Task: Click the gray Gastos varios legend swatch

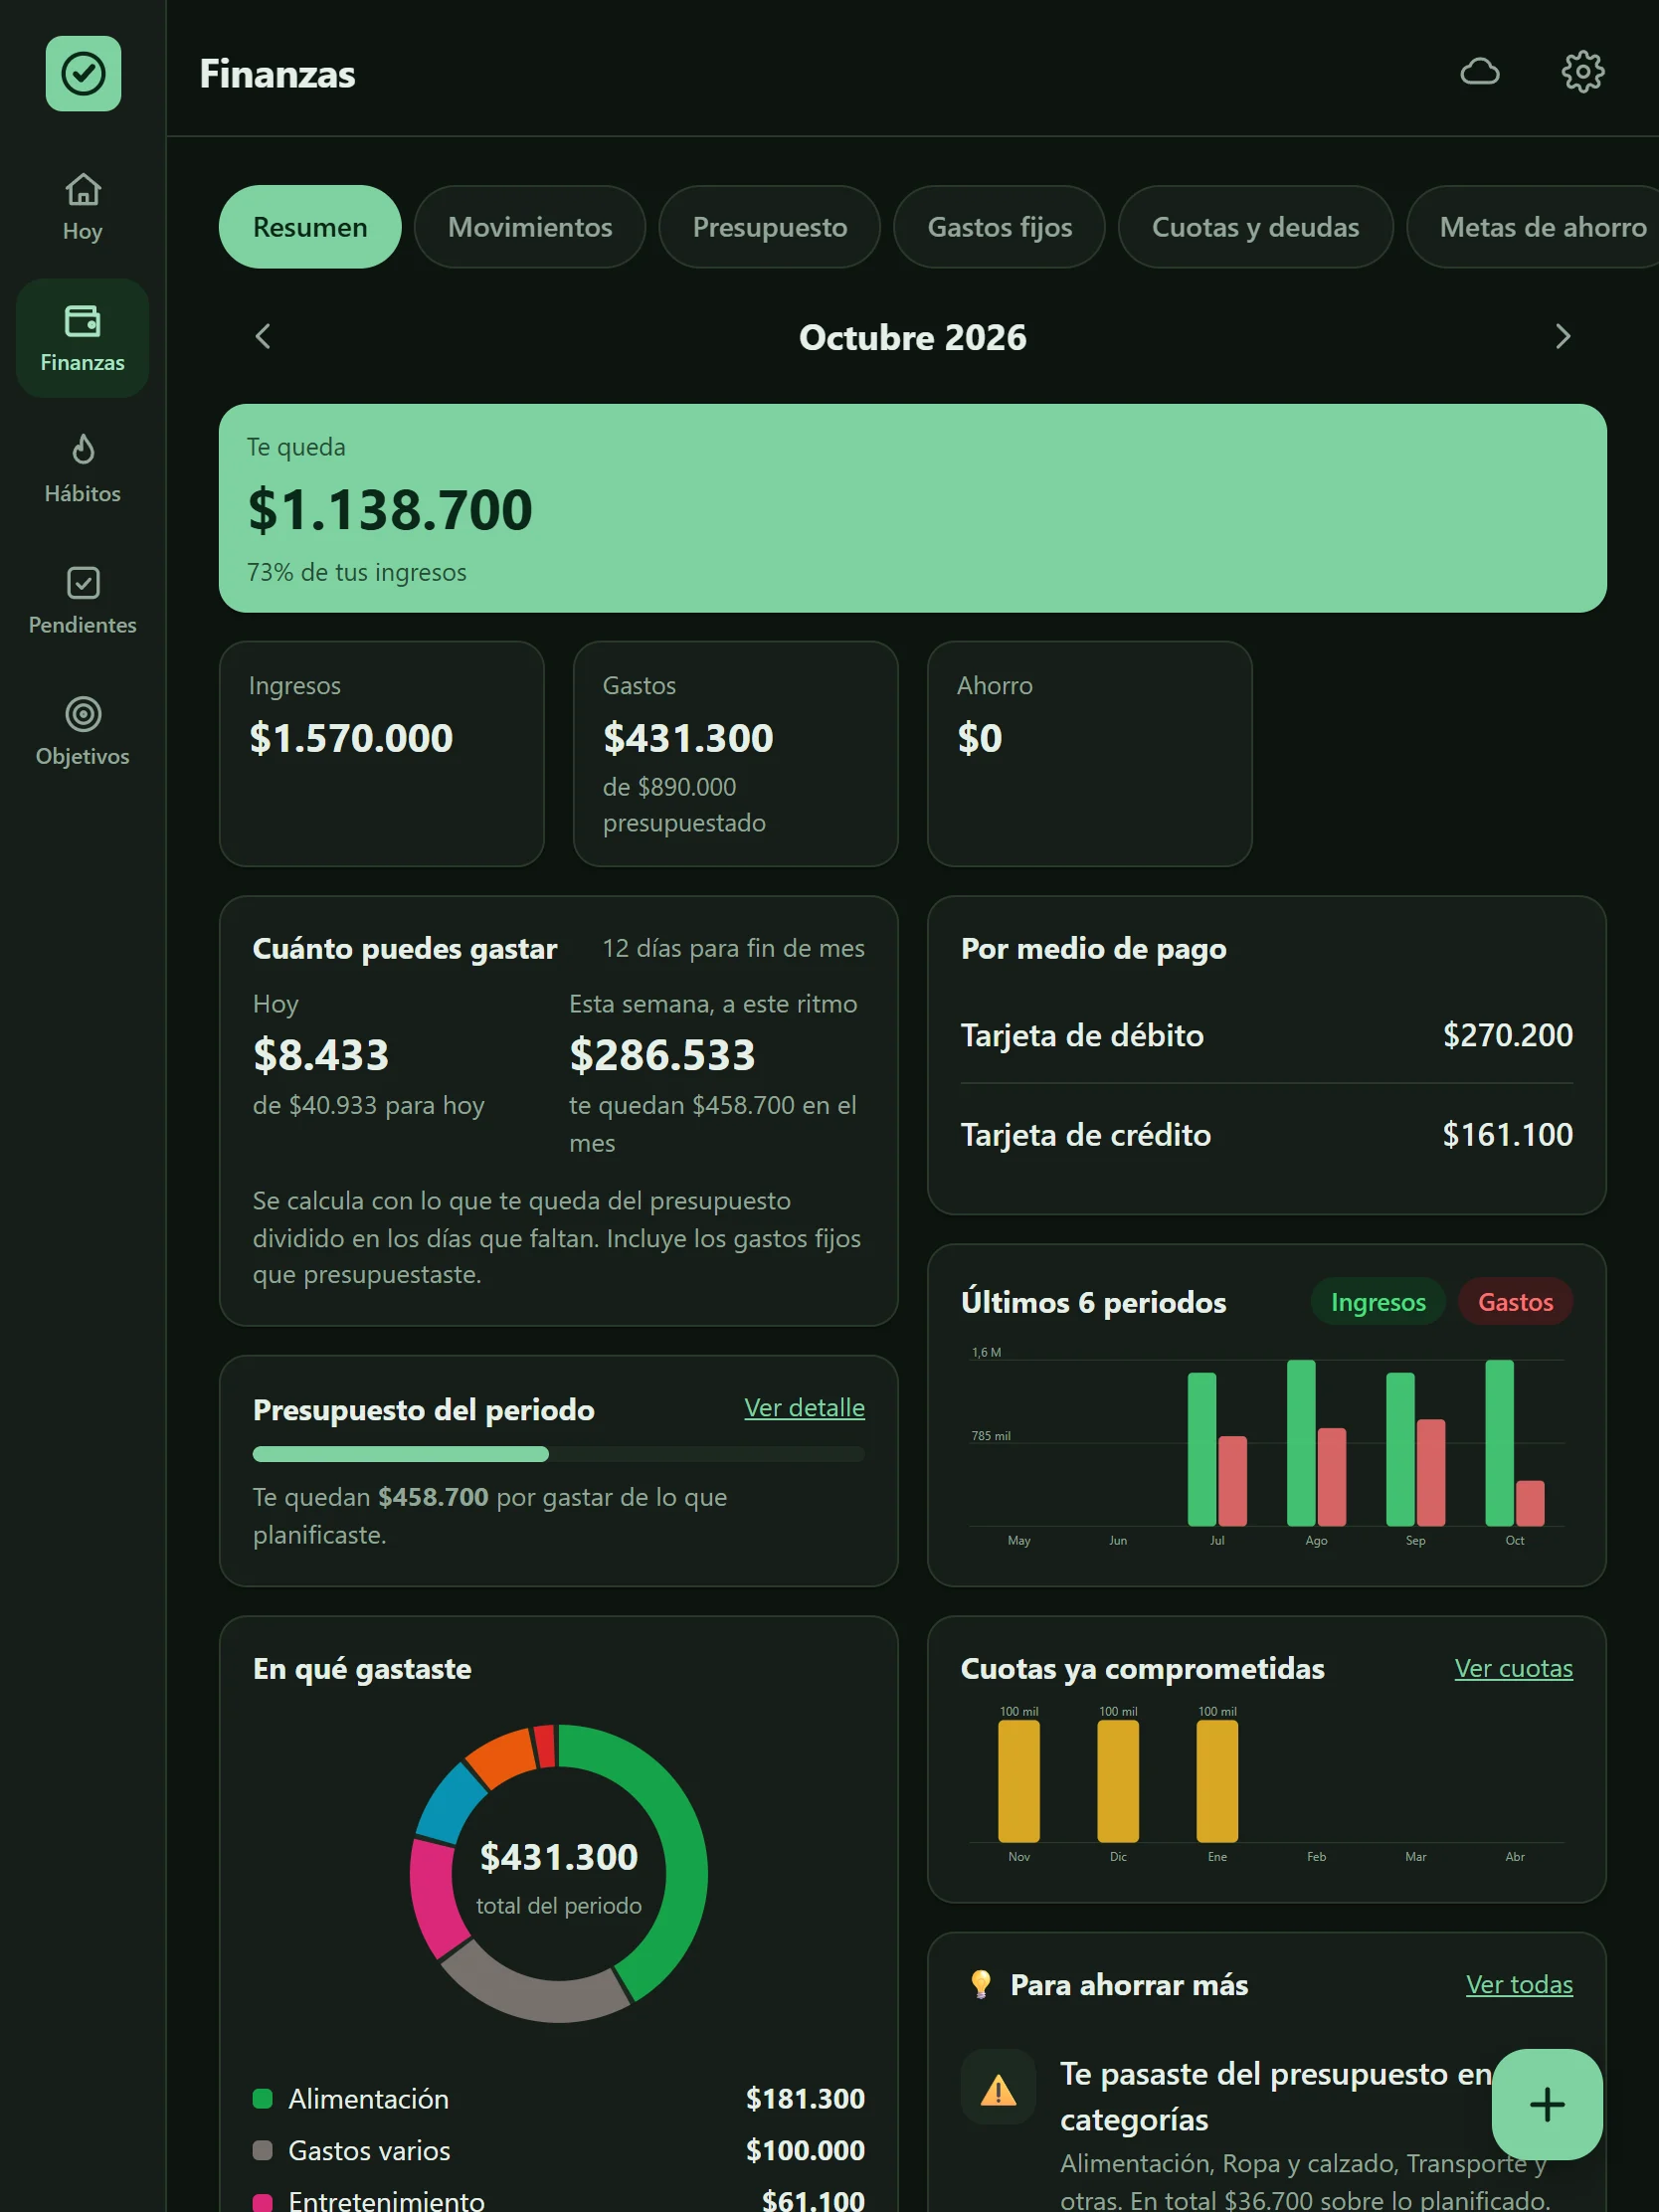Action: click(263, 2150)
